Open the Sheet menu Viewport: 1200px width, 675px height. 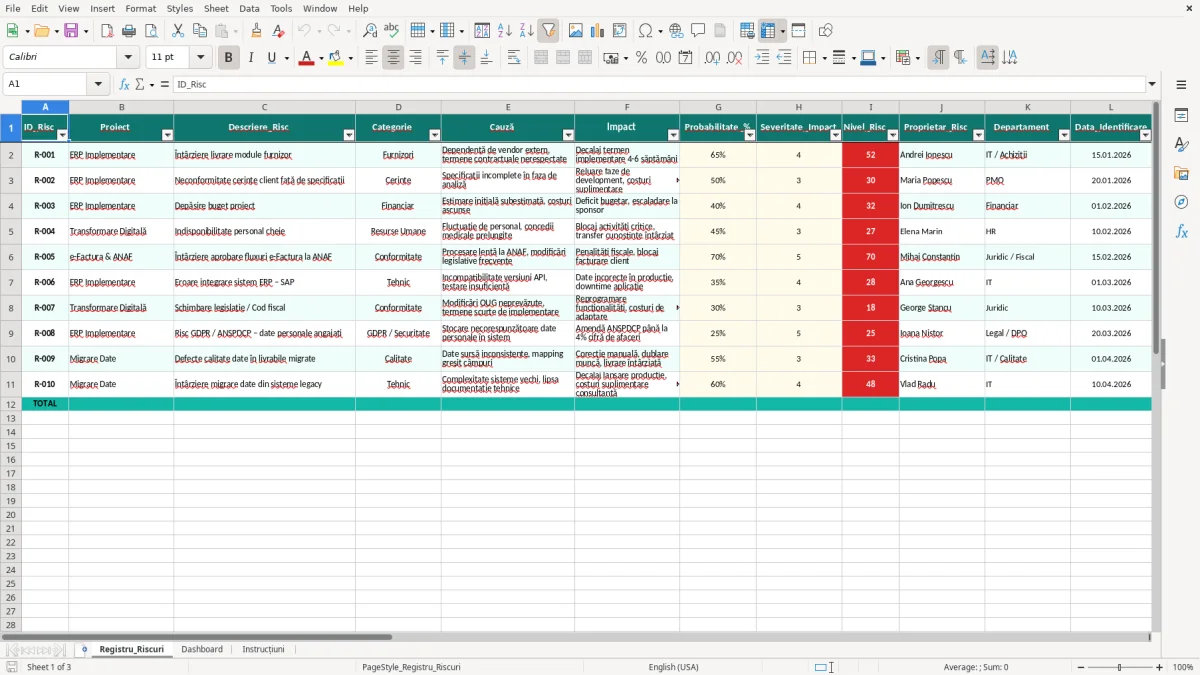pyautogui.click(x=216, y=8)
